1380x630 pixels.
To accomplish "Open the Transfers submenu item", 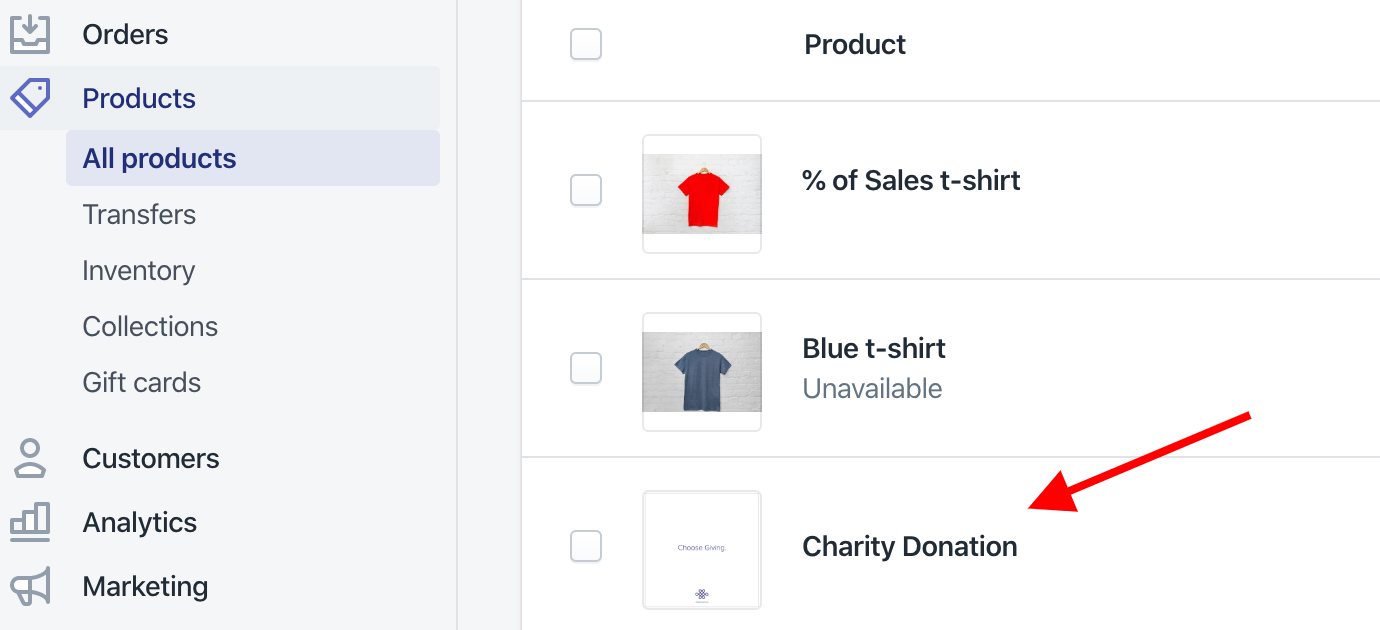I will point(139,214).
